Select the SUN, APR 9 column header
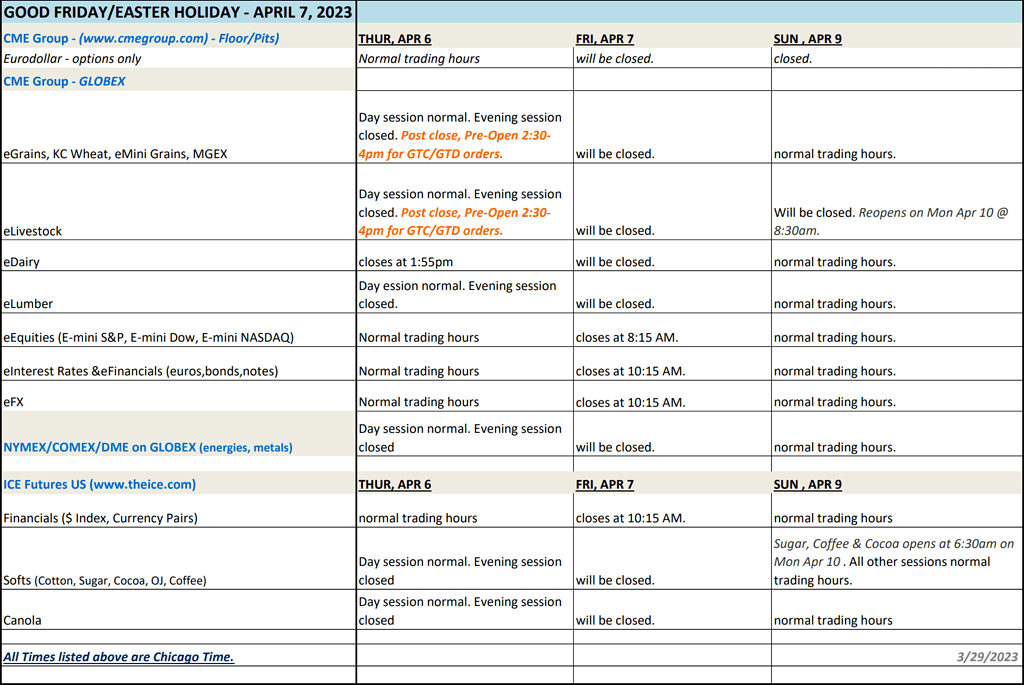1024x685 pixels. [807, 38]
